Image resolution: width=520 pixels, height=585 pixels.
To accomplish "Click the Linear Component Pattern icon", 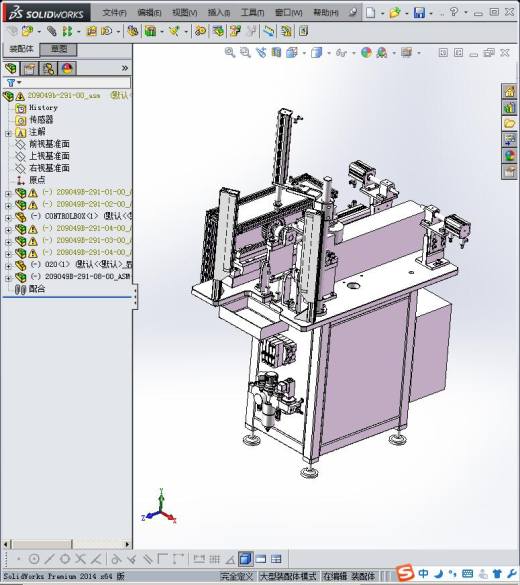I will point(67,31).
